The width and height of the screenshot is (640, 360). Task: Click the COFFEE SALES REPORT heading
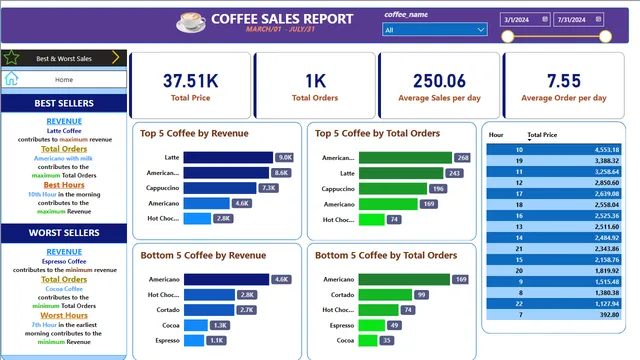coord(282,19)
